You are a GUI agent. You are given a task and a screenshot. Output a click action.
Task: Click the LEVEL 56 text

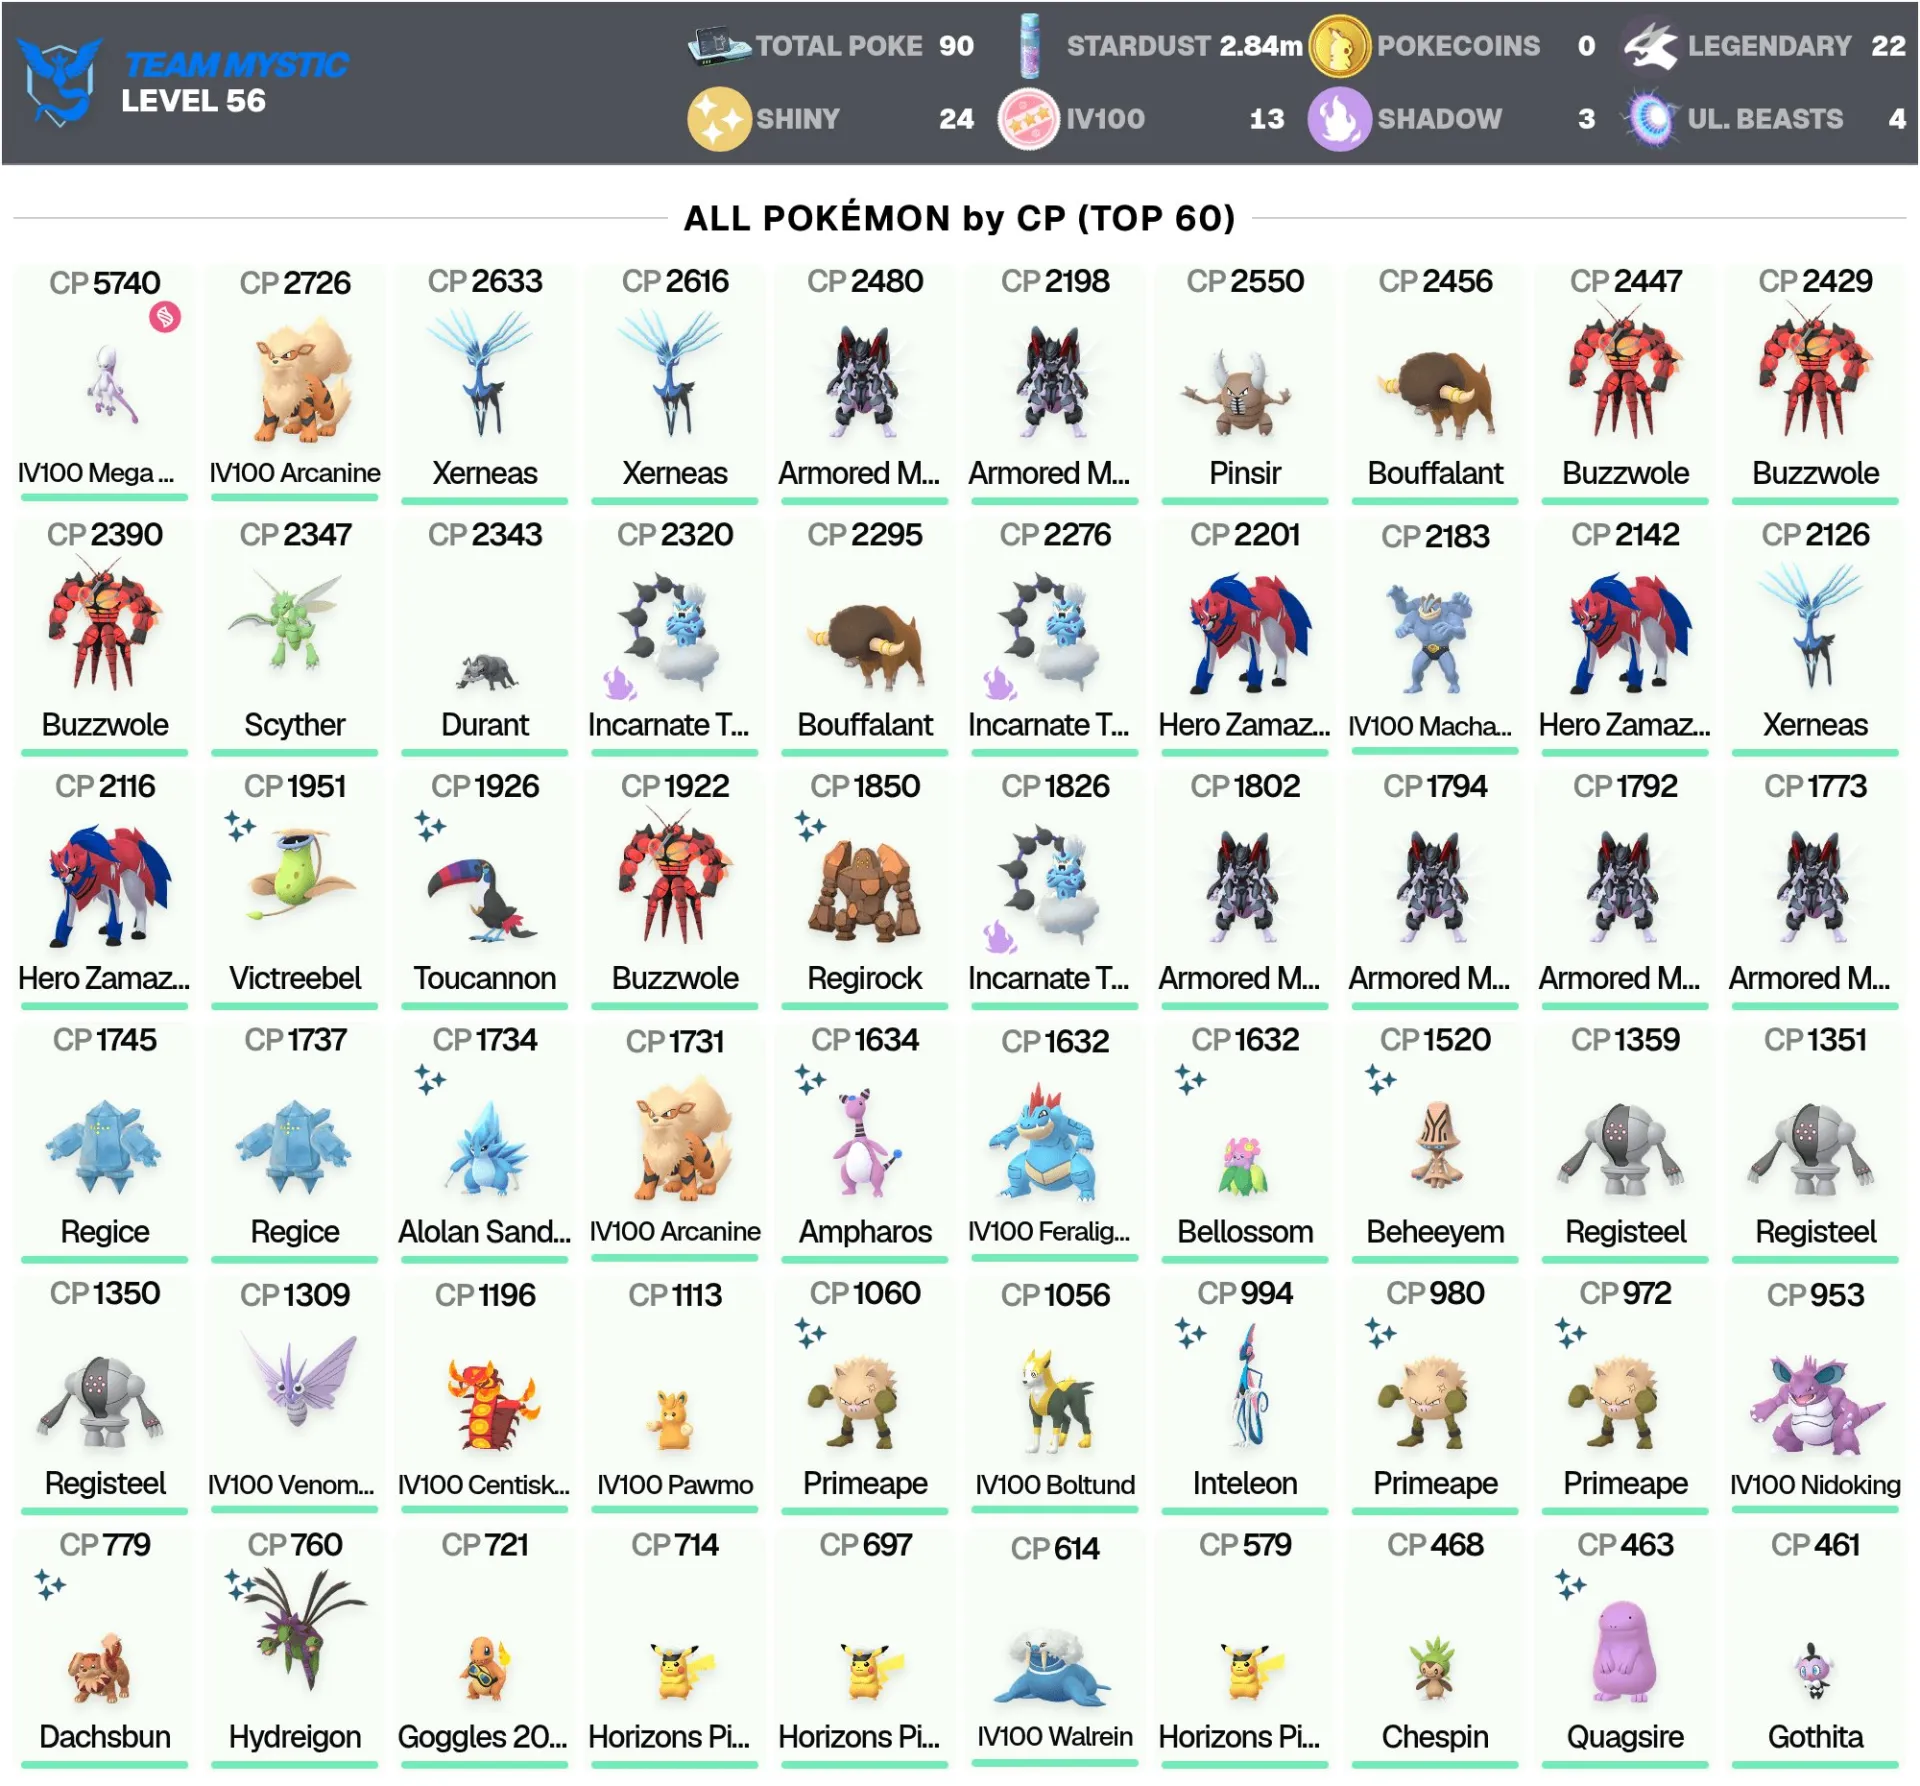coord(193,101)
